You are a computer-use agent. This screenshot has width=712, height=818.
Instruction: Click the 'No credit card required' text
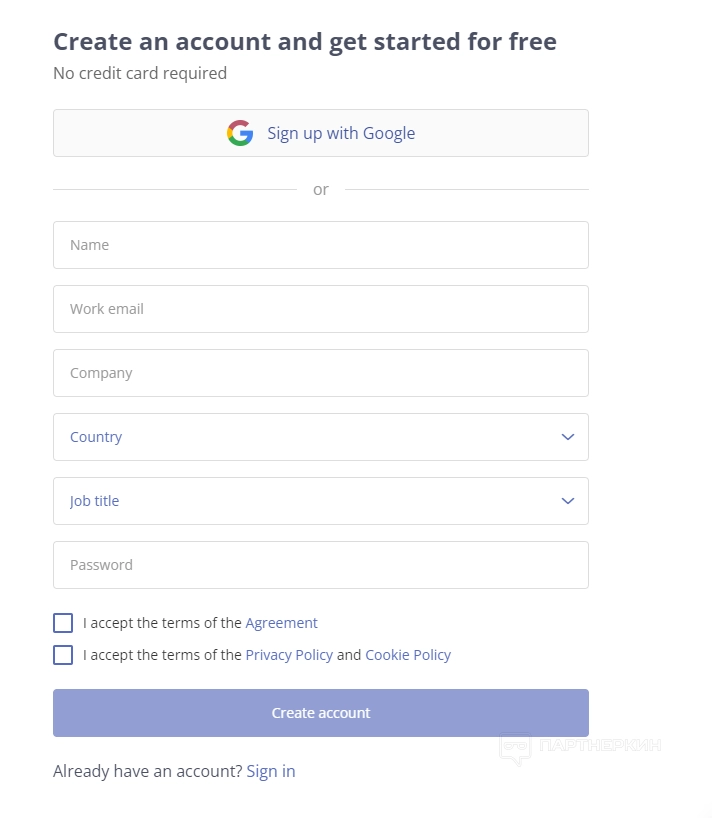[x=140, y=73]
